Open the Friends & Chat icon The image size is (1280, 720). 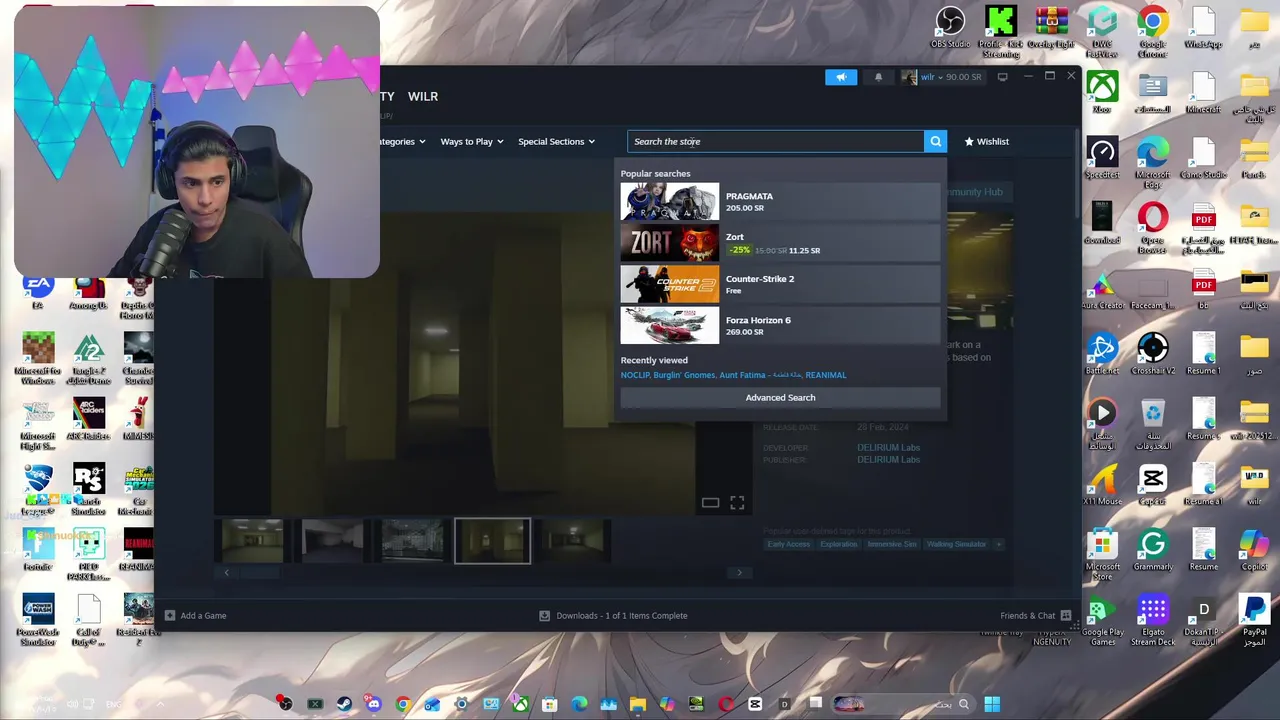coord(1065,615)
